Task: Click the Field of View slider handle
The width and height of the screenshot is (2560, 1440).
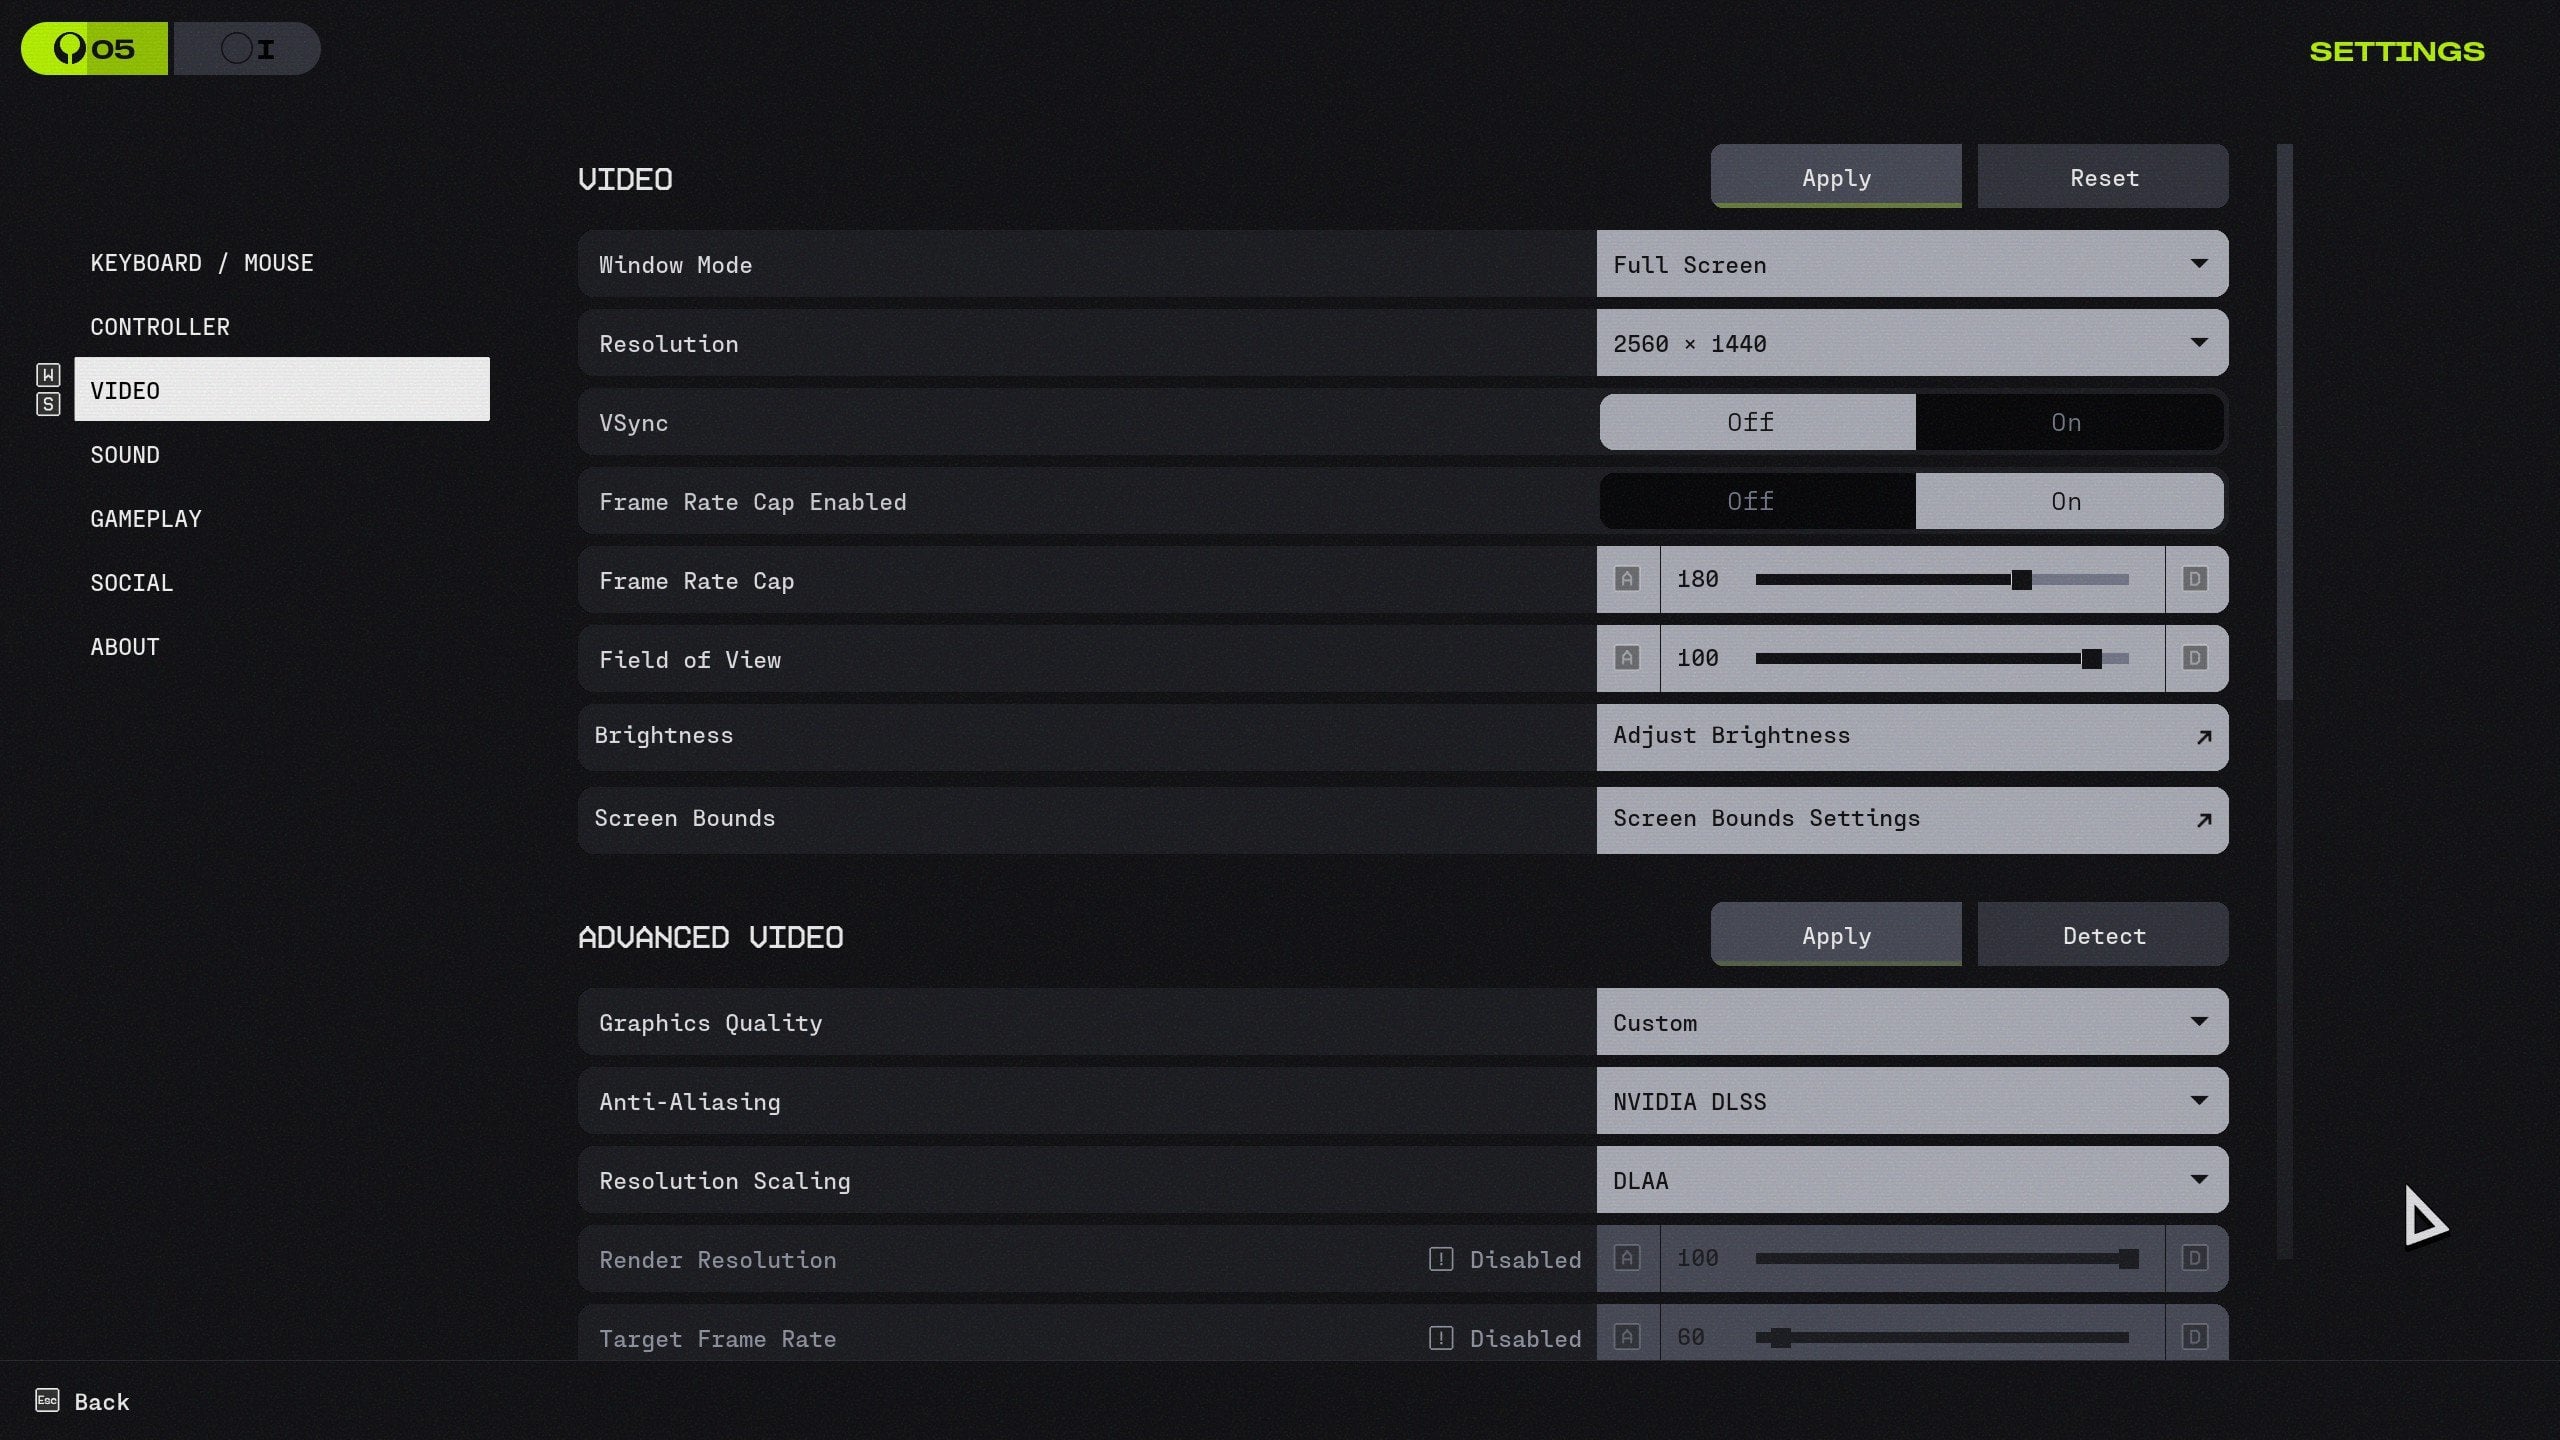Action: 2091,658
